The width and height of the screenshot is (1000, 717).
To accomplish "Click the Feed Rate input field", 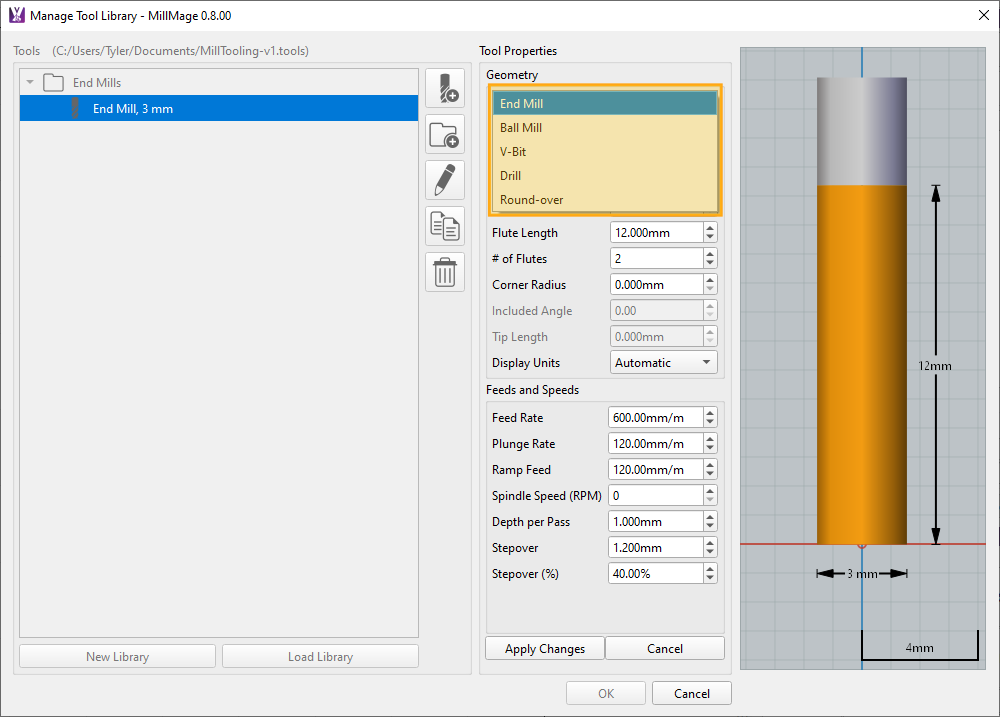I will [x=654, y=418].
